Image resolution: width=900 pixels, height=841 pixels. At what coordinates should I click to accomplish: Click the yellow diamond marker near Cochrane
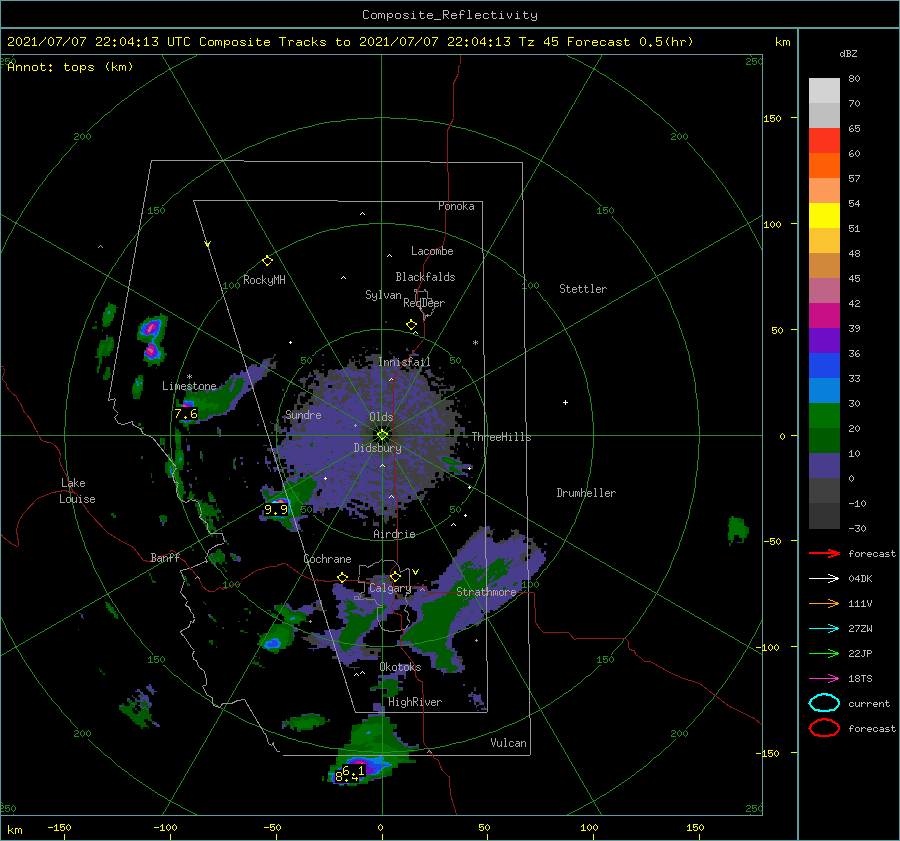pos(343,577)
